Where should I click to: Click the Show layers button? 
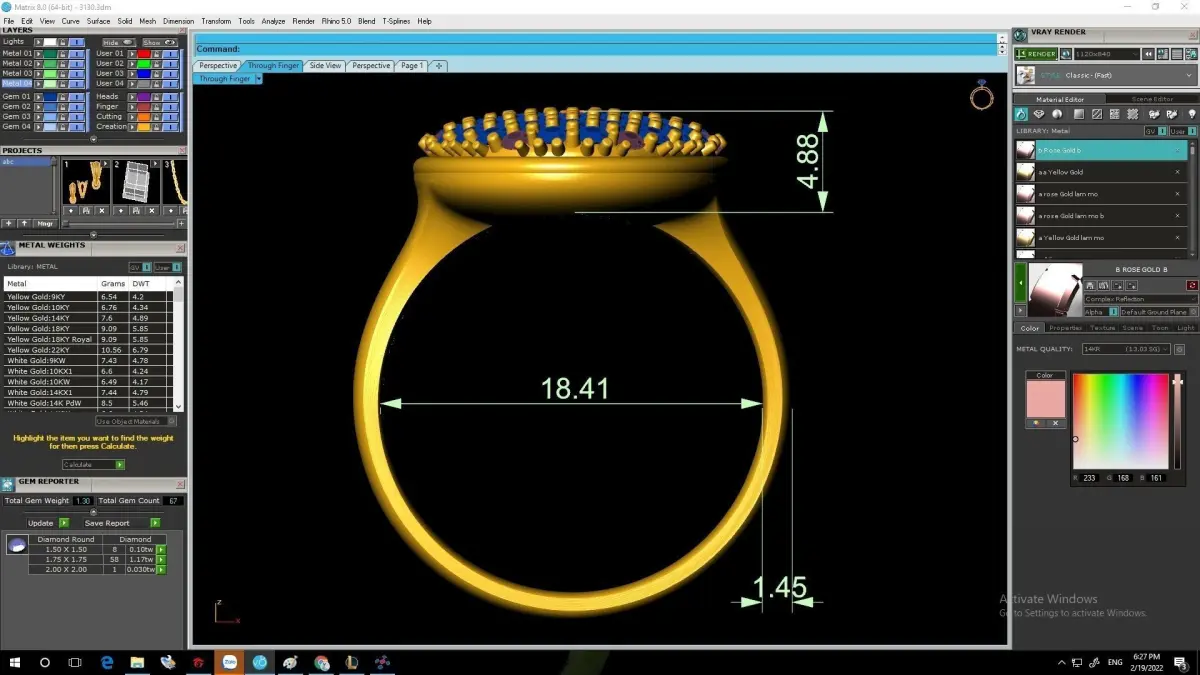pos(158,42)
